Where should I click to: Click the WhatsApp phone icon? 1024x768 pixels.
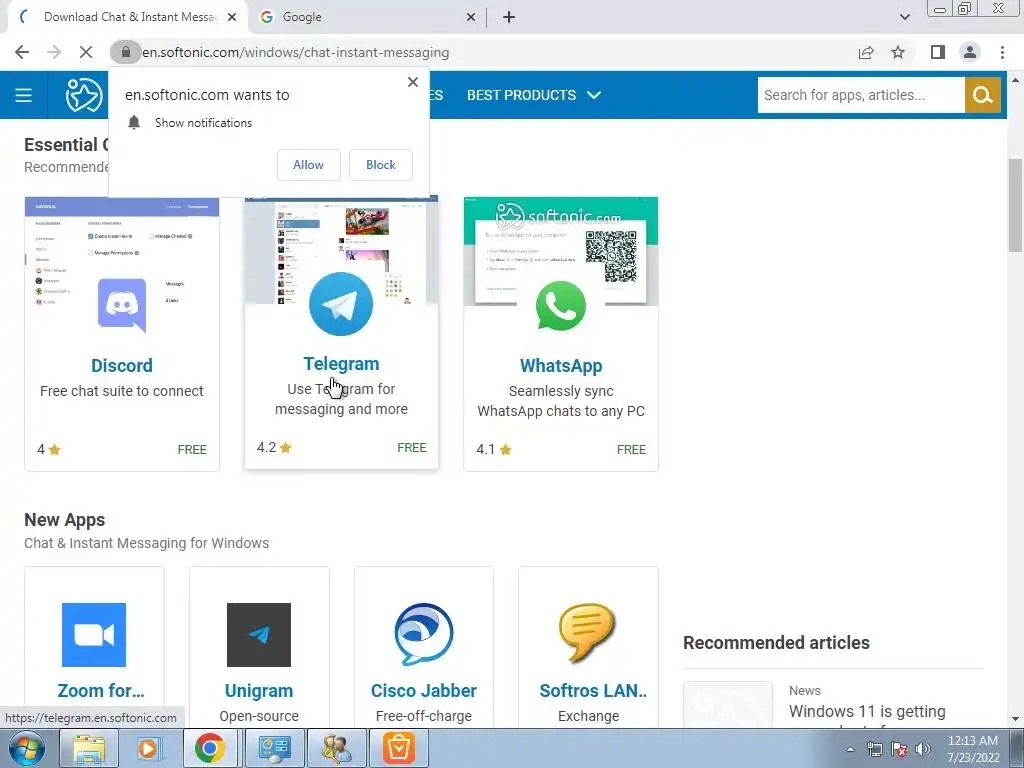coord(560,306)
